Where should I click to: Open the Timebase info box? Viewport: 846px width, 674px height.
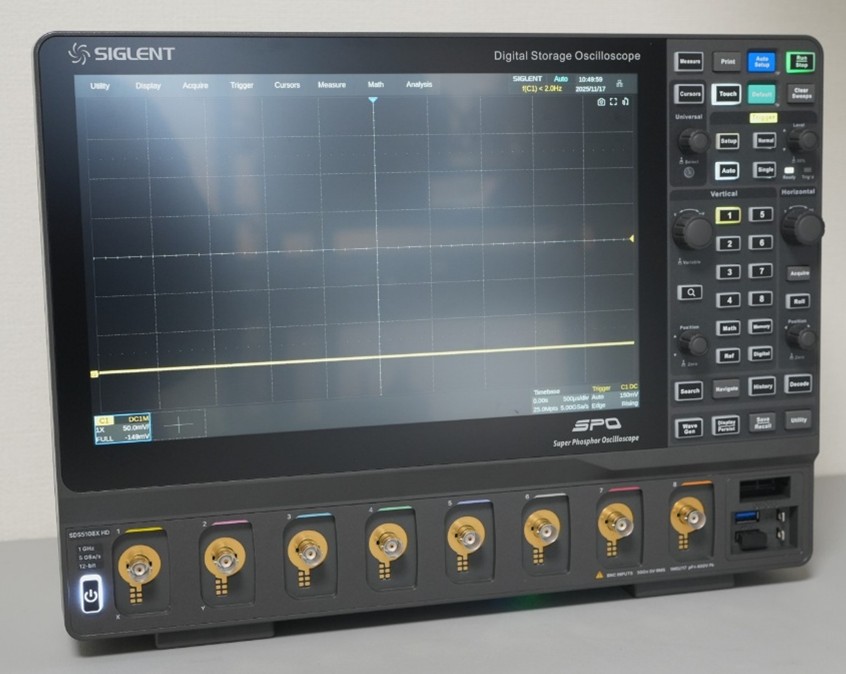(x=560, y=396)
